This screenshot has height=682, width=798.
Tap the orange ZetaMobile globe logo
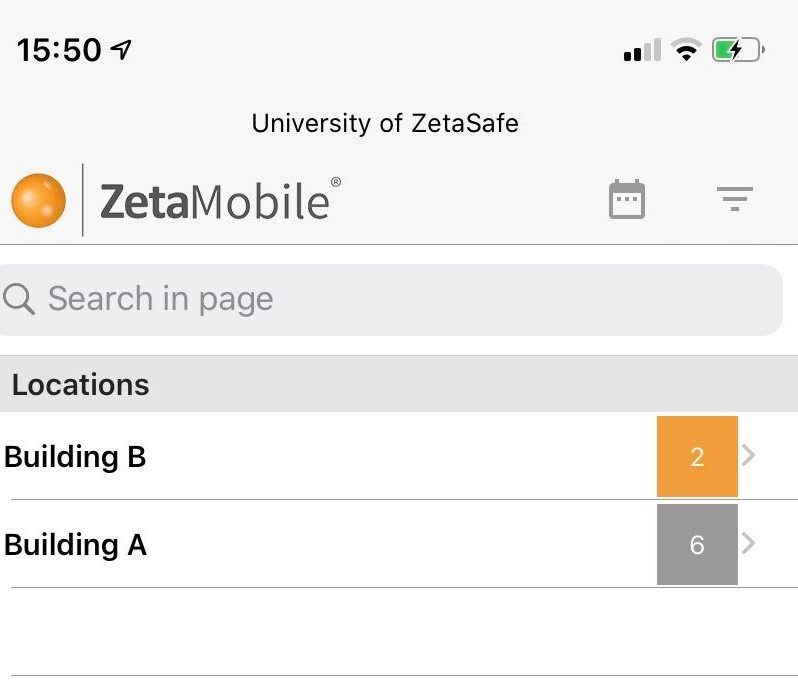click(x=39, y=200)
